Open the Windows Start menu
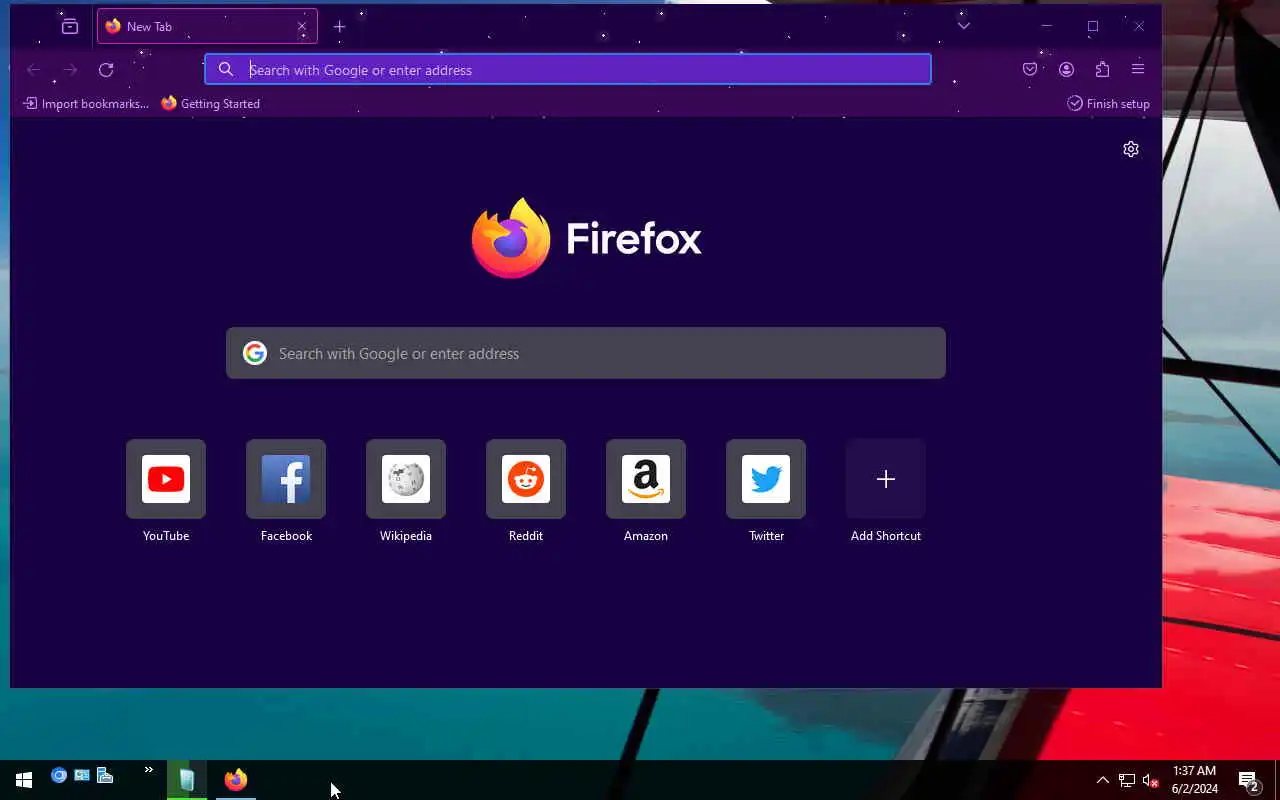Screen dimensions: 1280x800 [x=24, y=780]
